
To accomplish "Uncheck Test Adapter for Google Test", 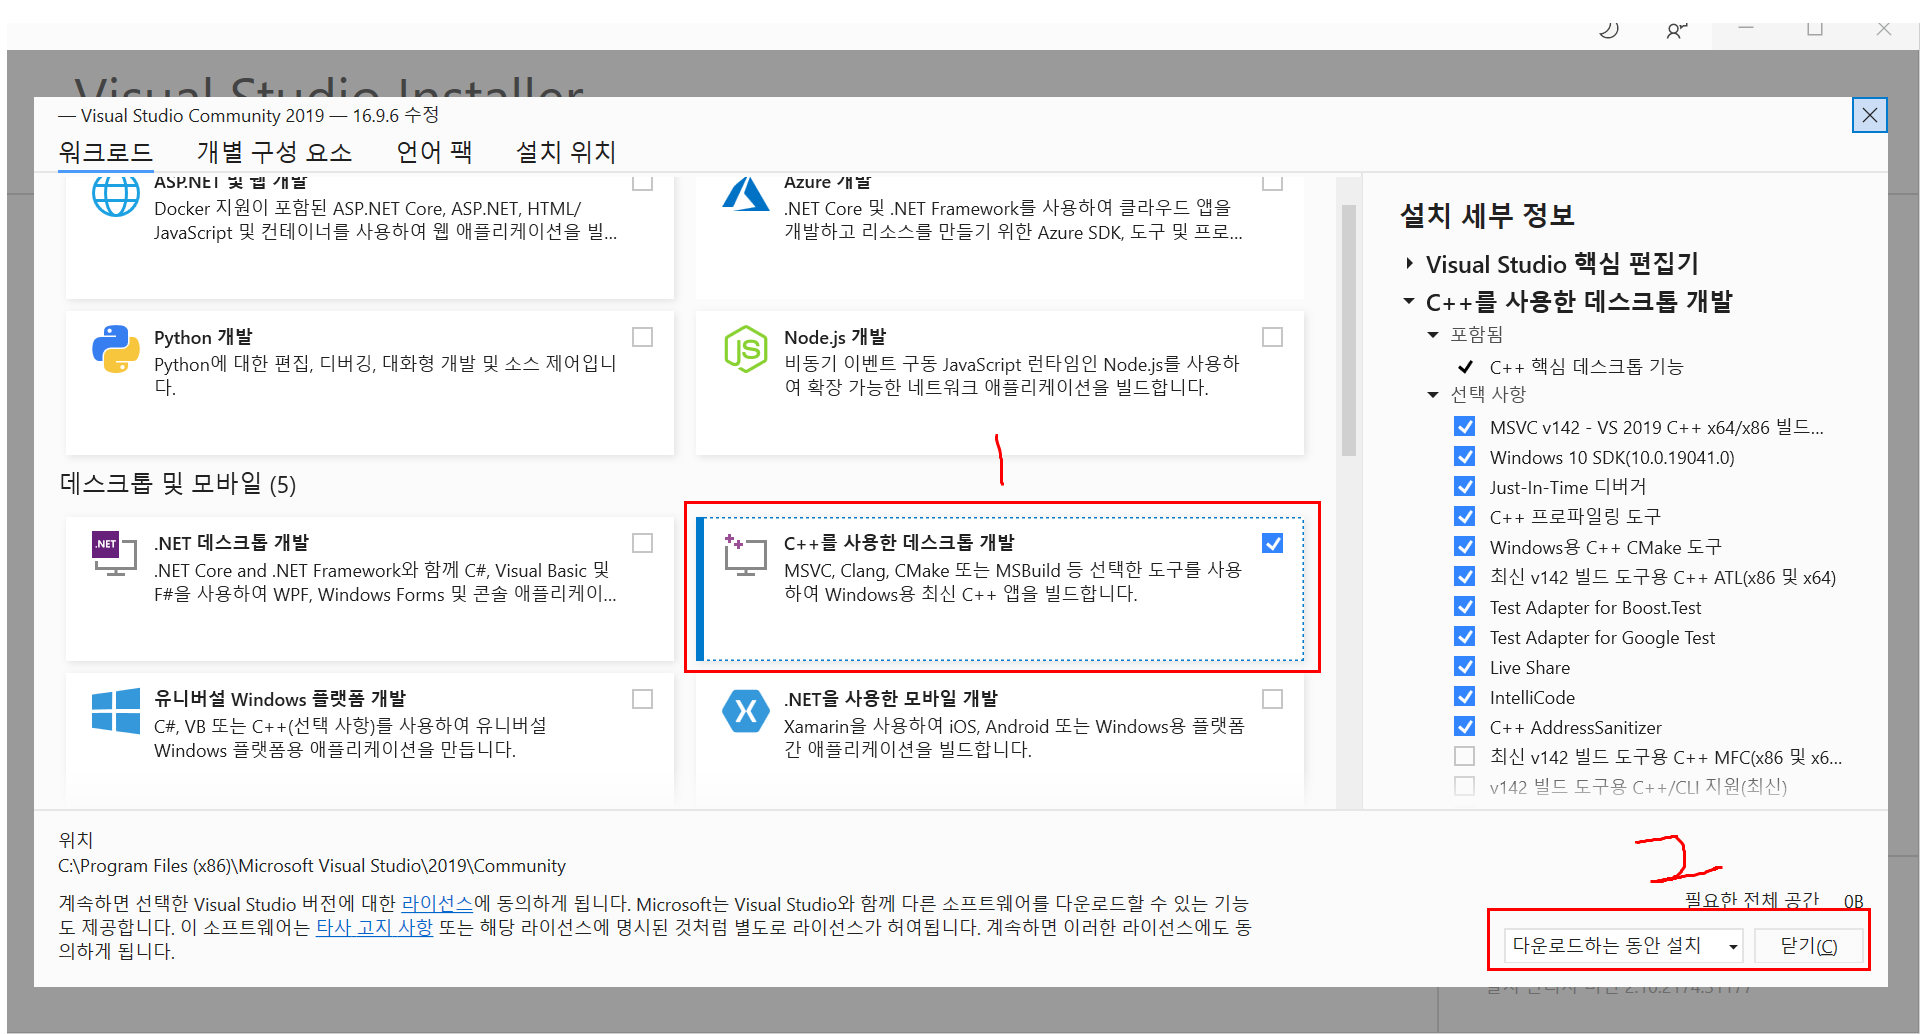I will 1465,637.
